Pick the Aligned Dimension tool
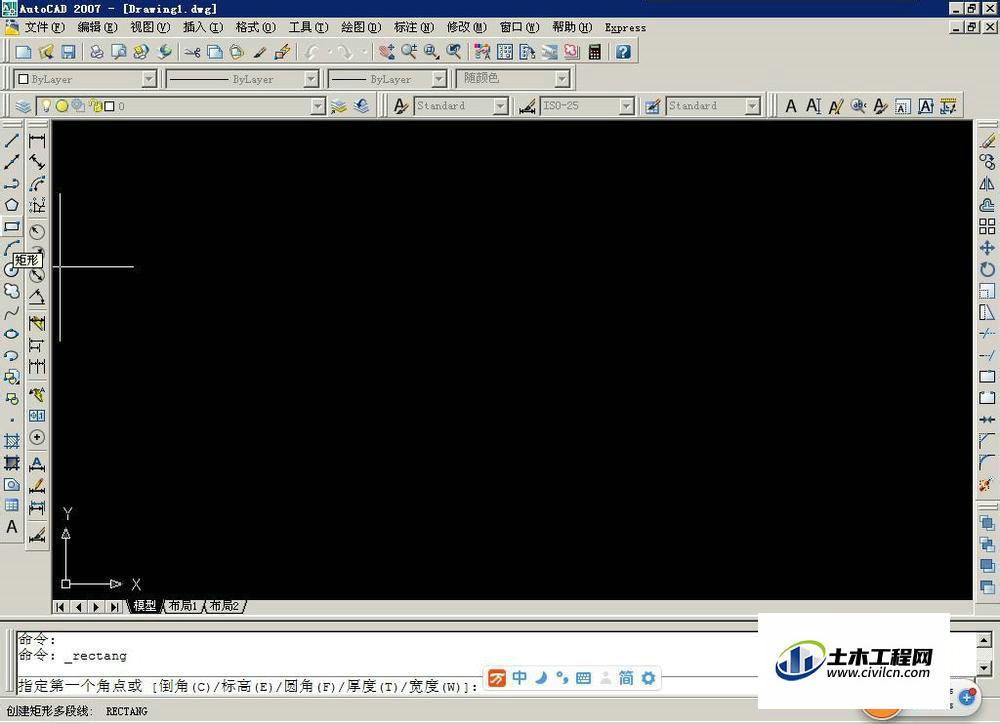The image size is (1000, 724). pos(37,162)
